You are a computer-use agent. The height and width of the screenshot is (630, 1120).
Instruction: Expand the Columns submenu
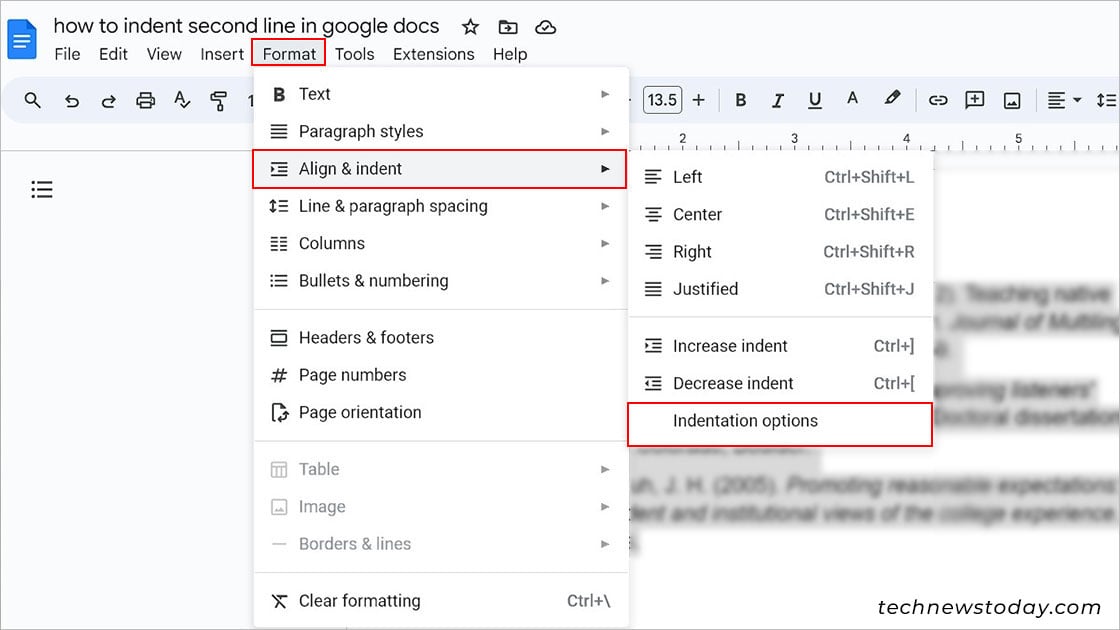tap(441, 244)
